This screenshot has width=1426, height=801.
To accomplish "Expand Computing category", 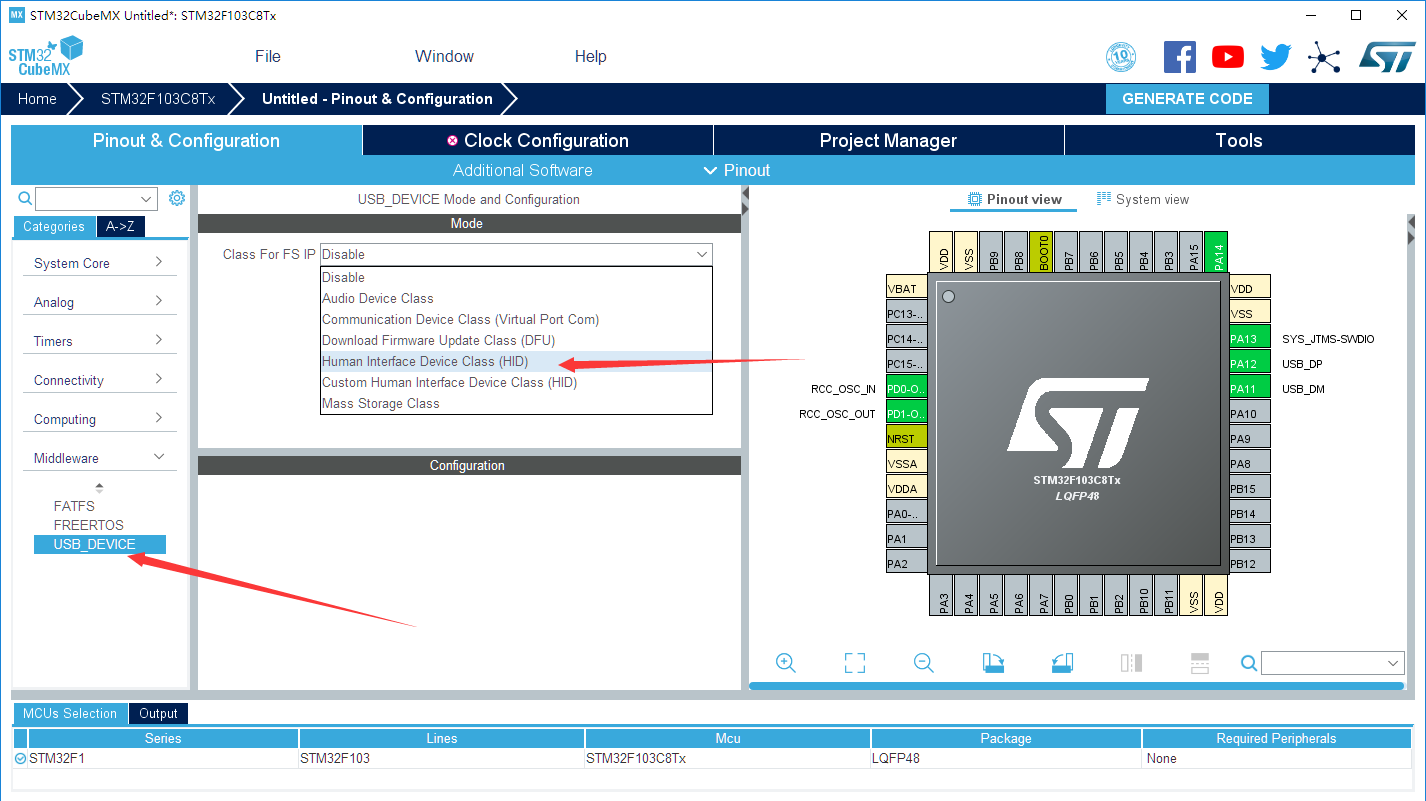I will coord(100,419).
